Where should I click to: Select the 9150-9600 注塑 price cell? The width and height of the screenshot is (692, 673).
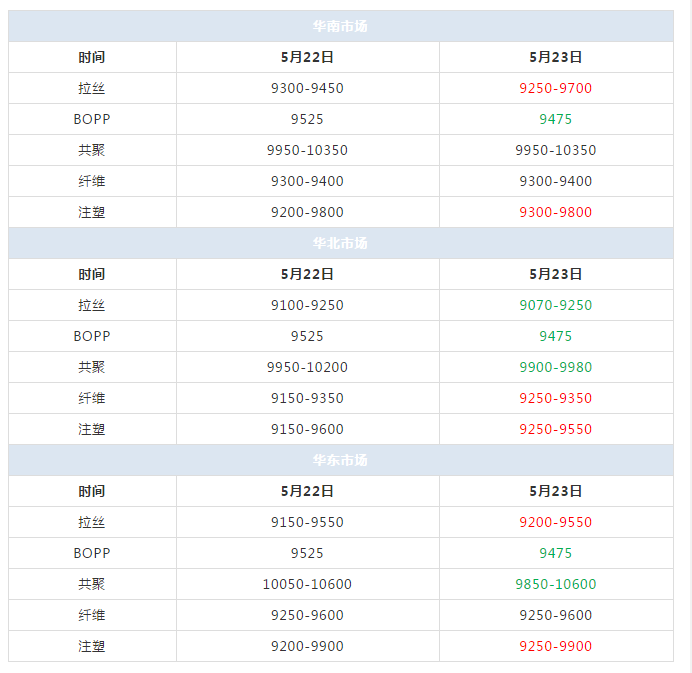[x=307, y=429]
